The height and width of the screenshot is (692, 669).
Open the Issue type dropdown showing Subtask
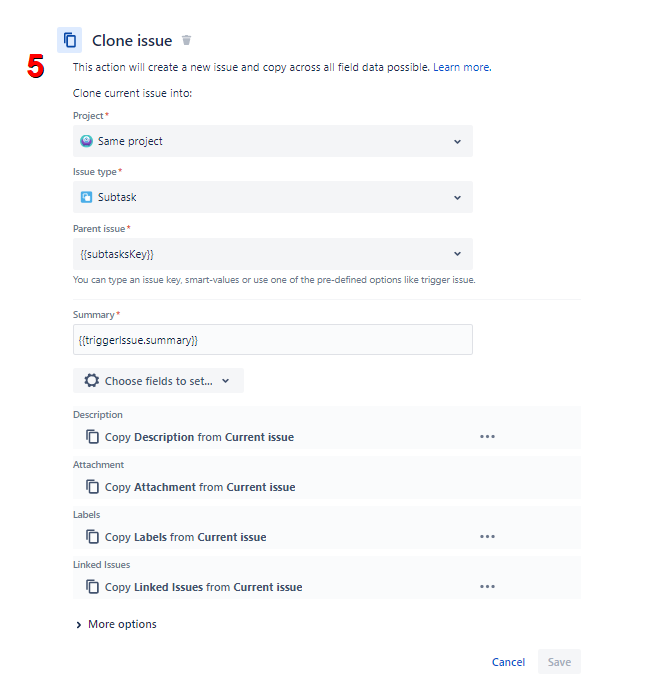tap(273, 197)
